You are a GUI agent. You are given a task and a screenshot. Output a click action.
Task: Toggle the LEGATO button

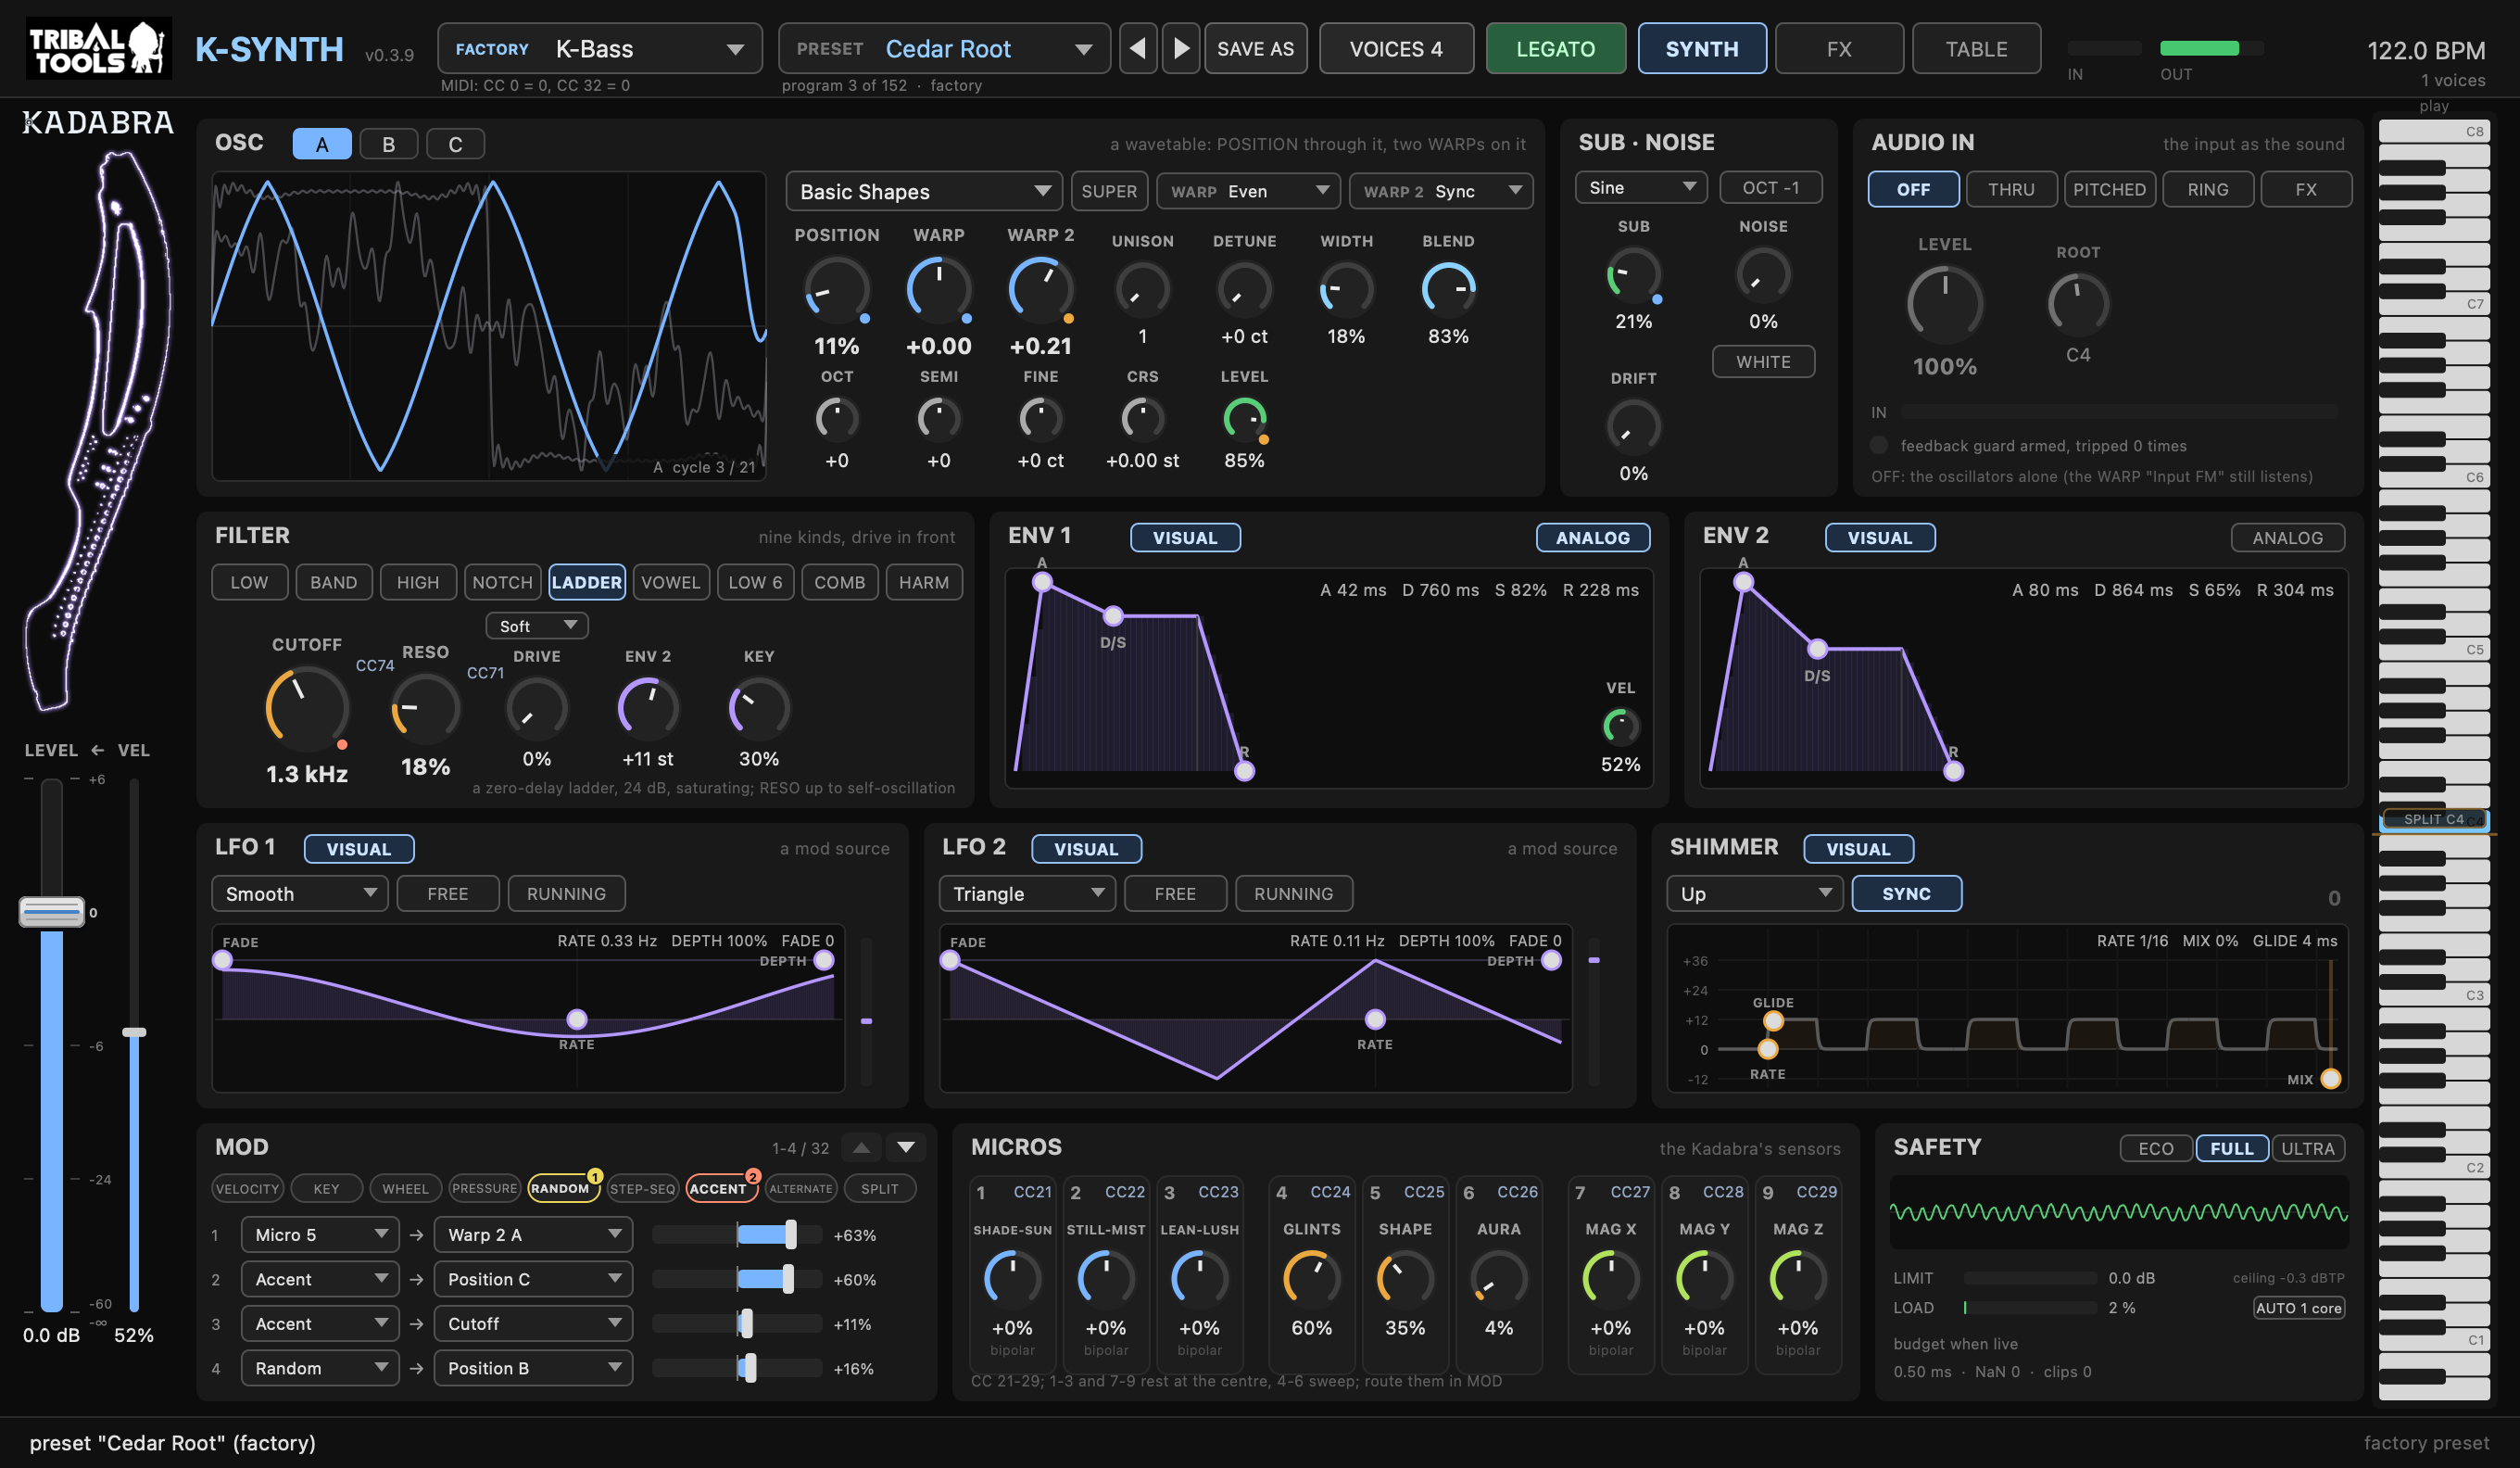click(1555, 49)
